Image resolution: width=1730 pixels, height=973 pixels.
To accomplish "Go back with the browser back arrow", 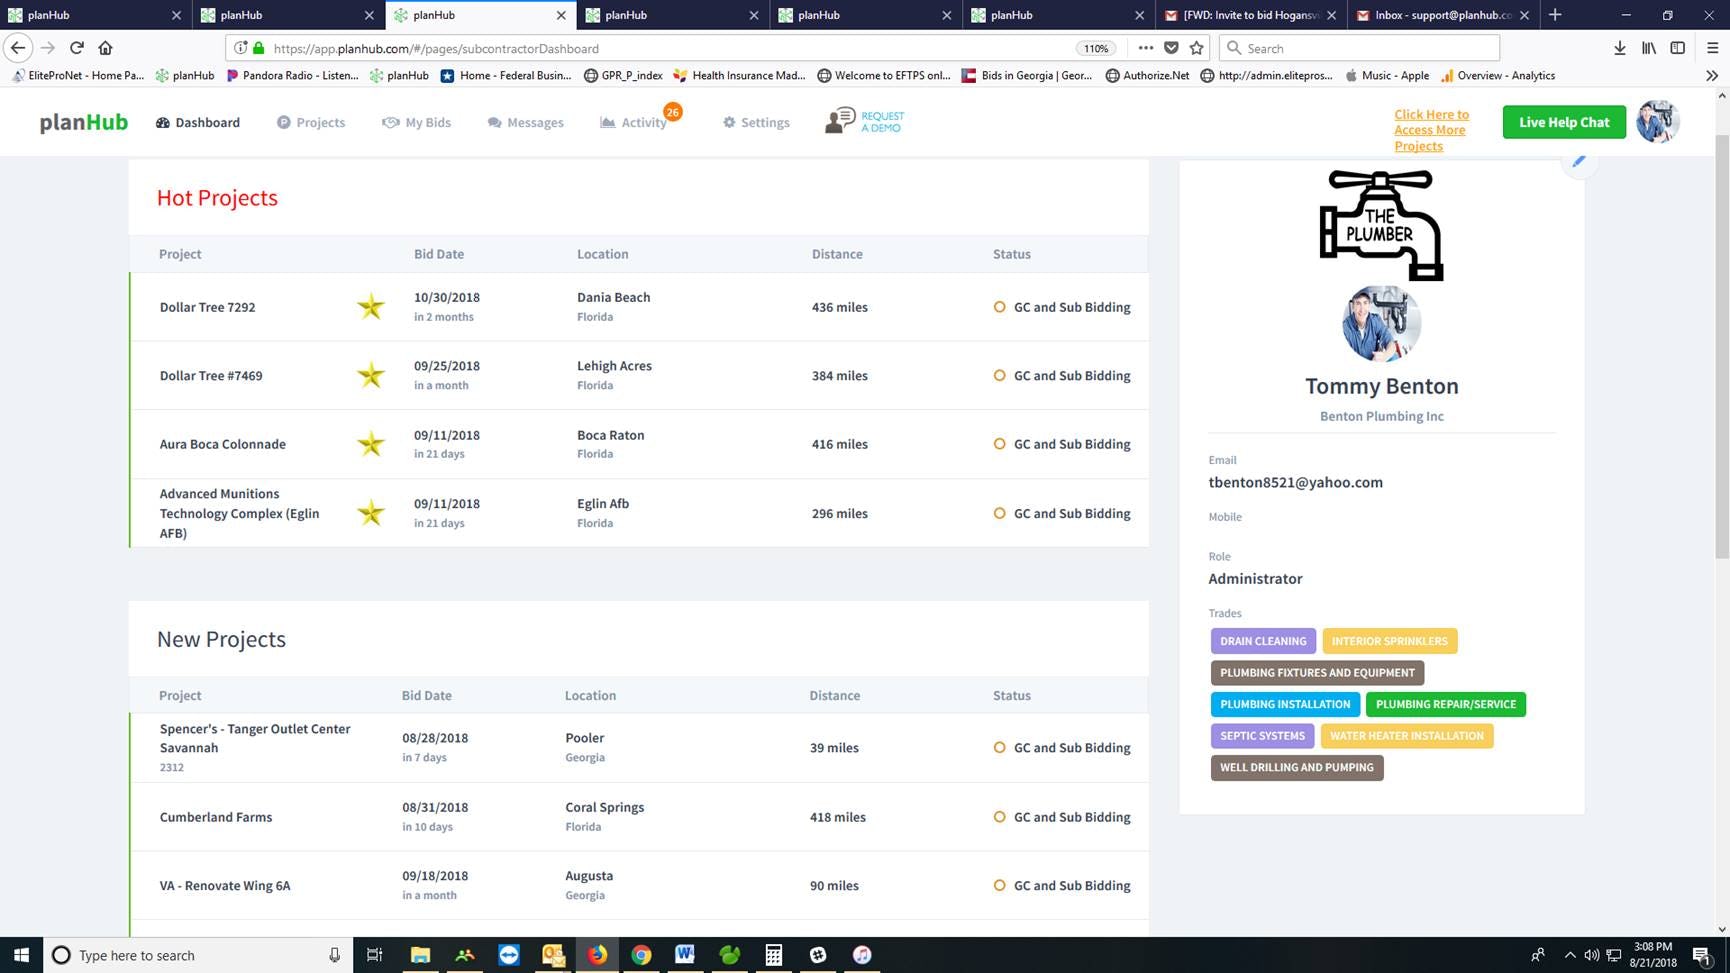I will click(x=18, y=48).
